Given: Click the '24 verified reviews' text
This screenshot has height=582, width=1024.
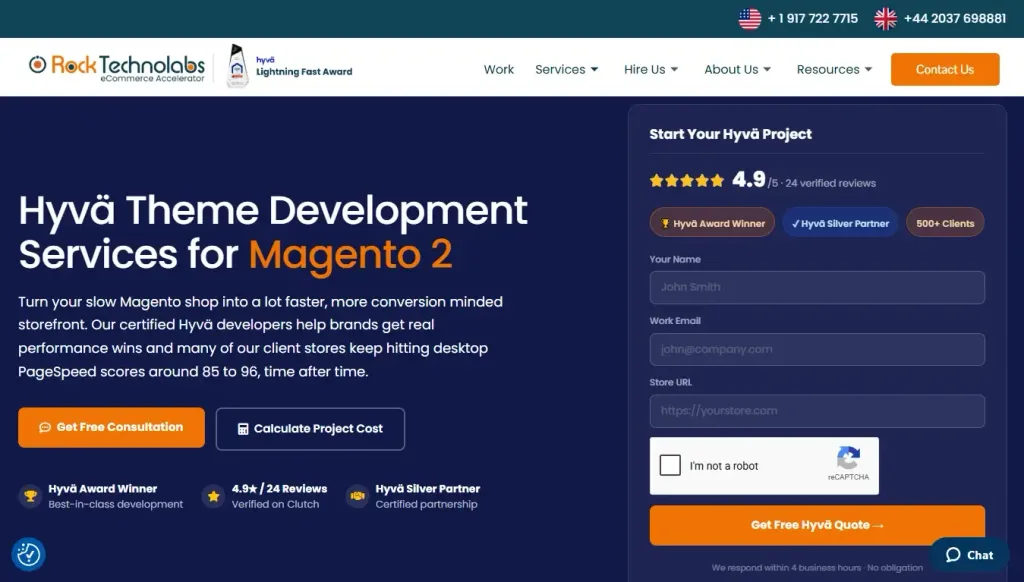Looking at the screenshot, I should (x=831, y=184).
